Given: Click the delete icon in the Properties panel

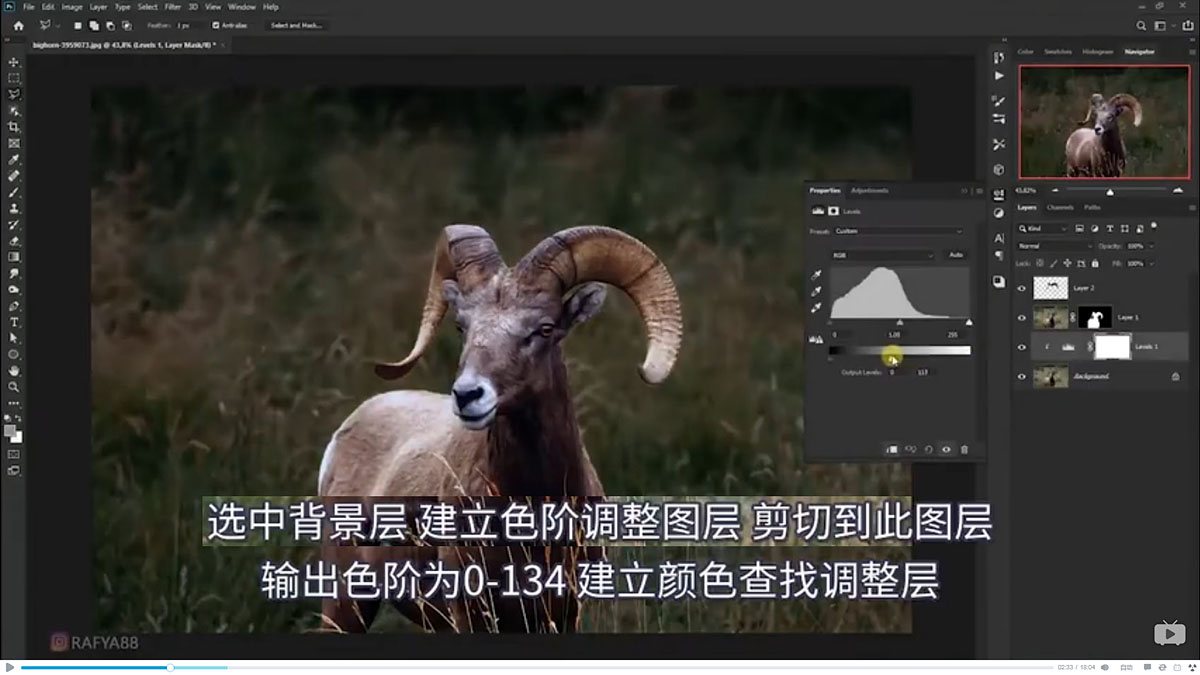Looking at the screenshot, I should [x=965, y=448].
